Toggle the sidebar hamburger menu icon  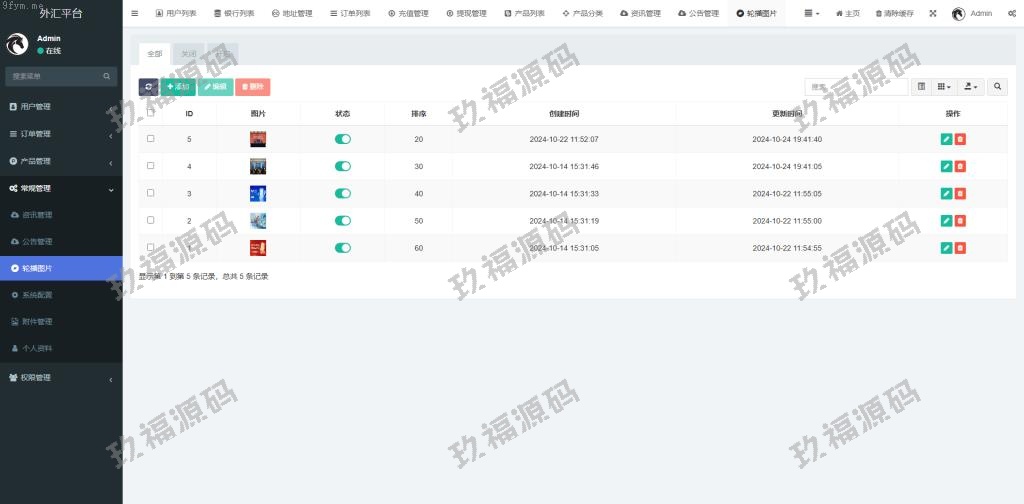click(135, 13)
